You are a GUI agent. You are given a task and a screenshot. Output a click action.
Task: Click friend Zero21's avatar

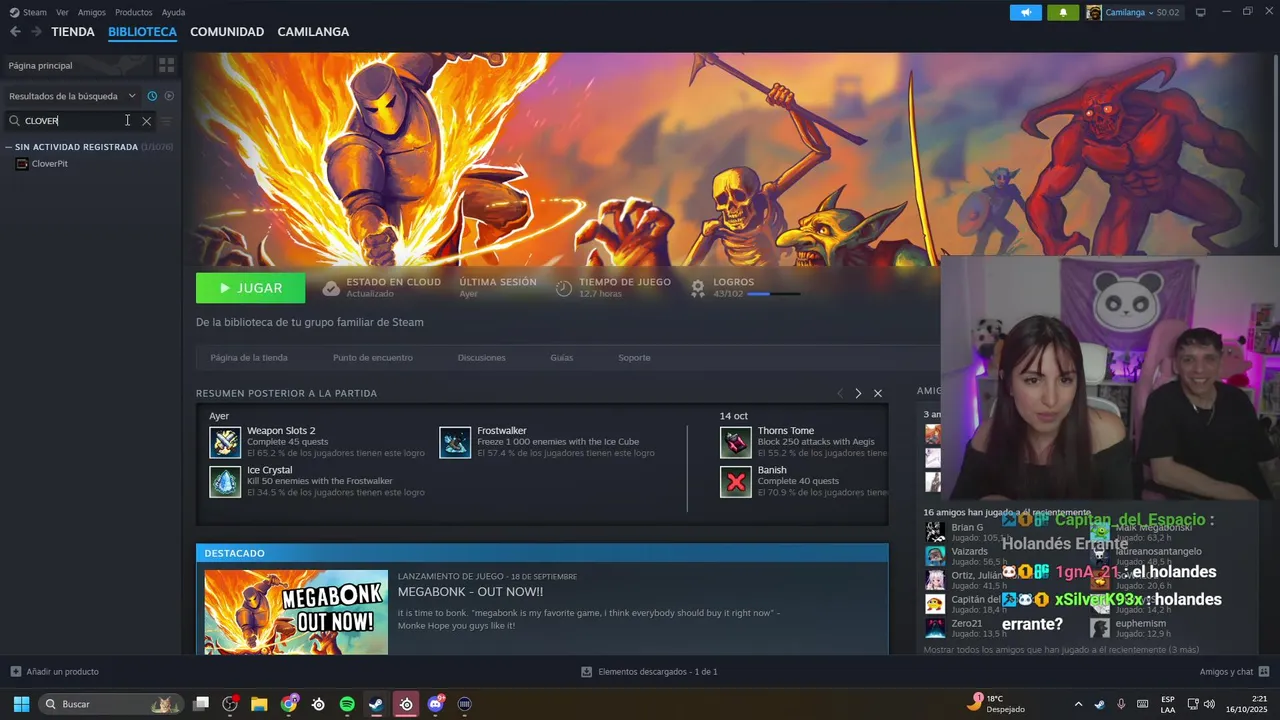935,628
